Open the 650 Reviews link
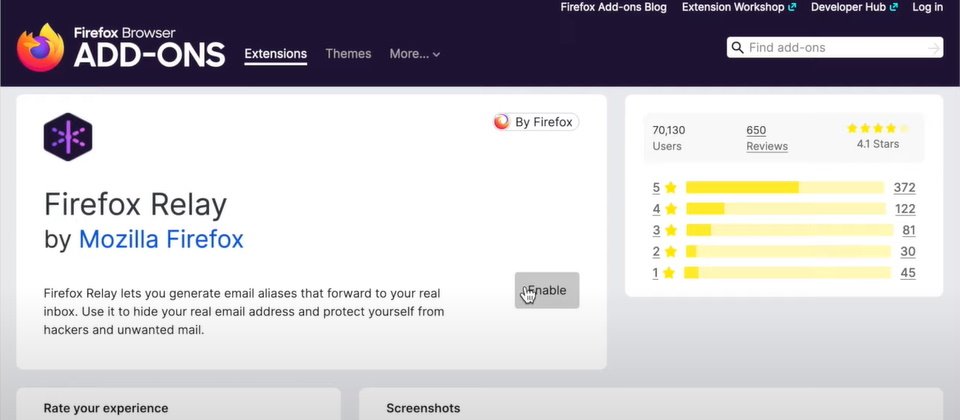This screenshot has width=960, height=420. tap(767, 138)
